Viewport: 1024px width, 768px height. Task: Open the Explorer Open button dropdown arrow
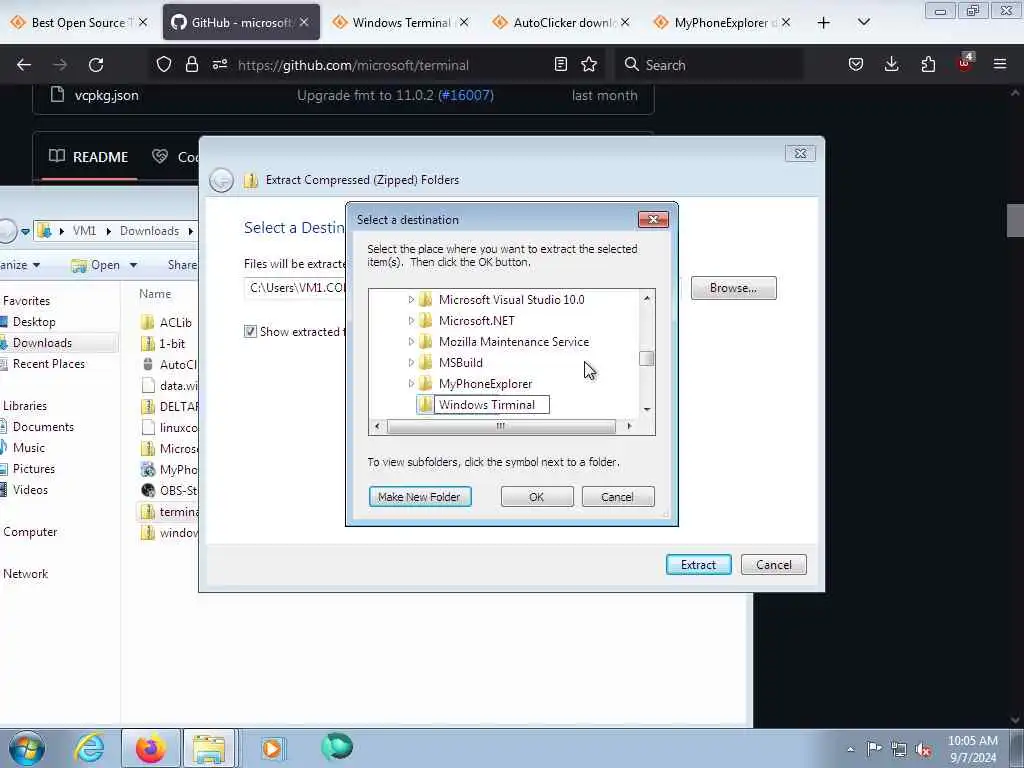coord(133,265)
